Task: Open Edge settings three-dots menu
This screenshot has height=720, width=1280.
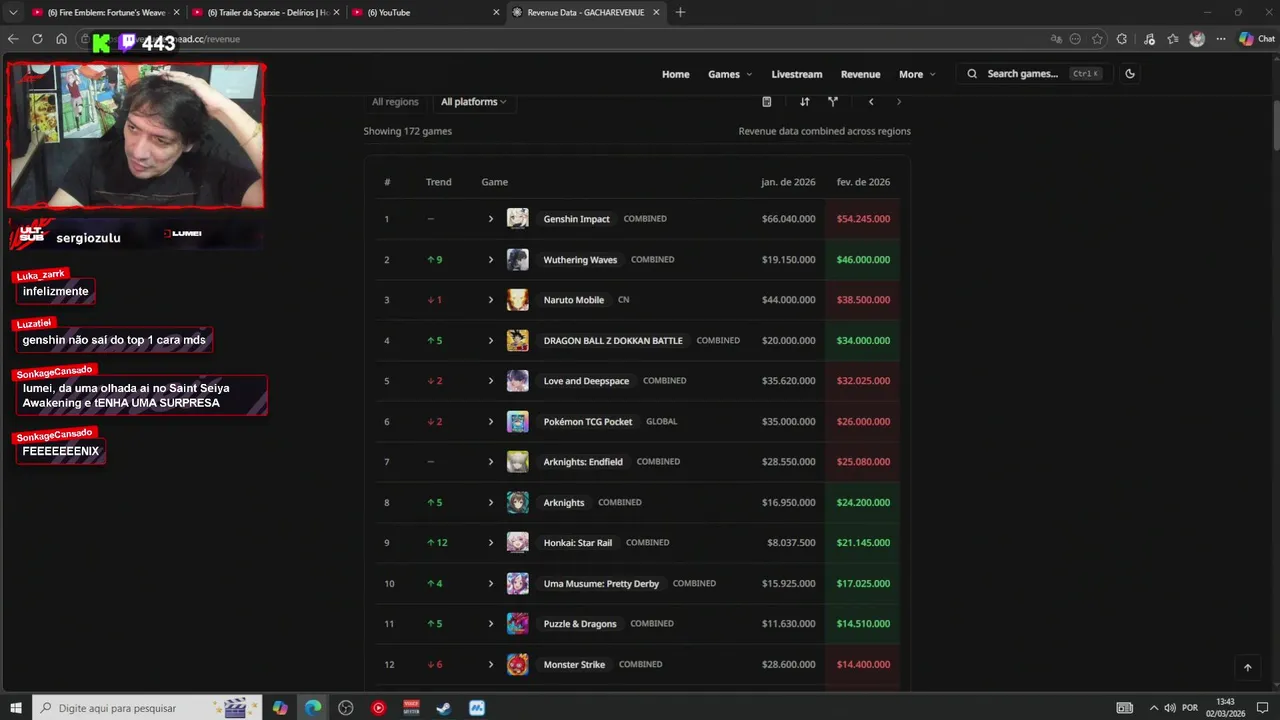Action: tap(1220, 39)
